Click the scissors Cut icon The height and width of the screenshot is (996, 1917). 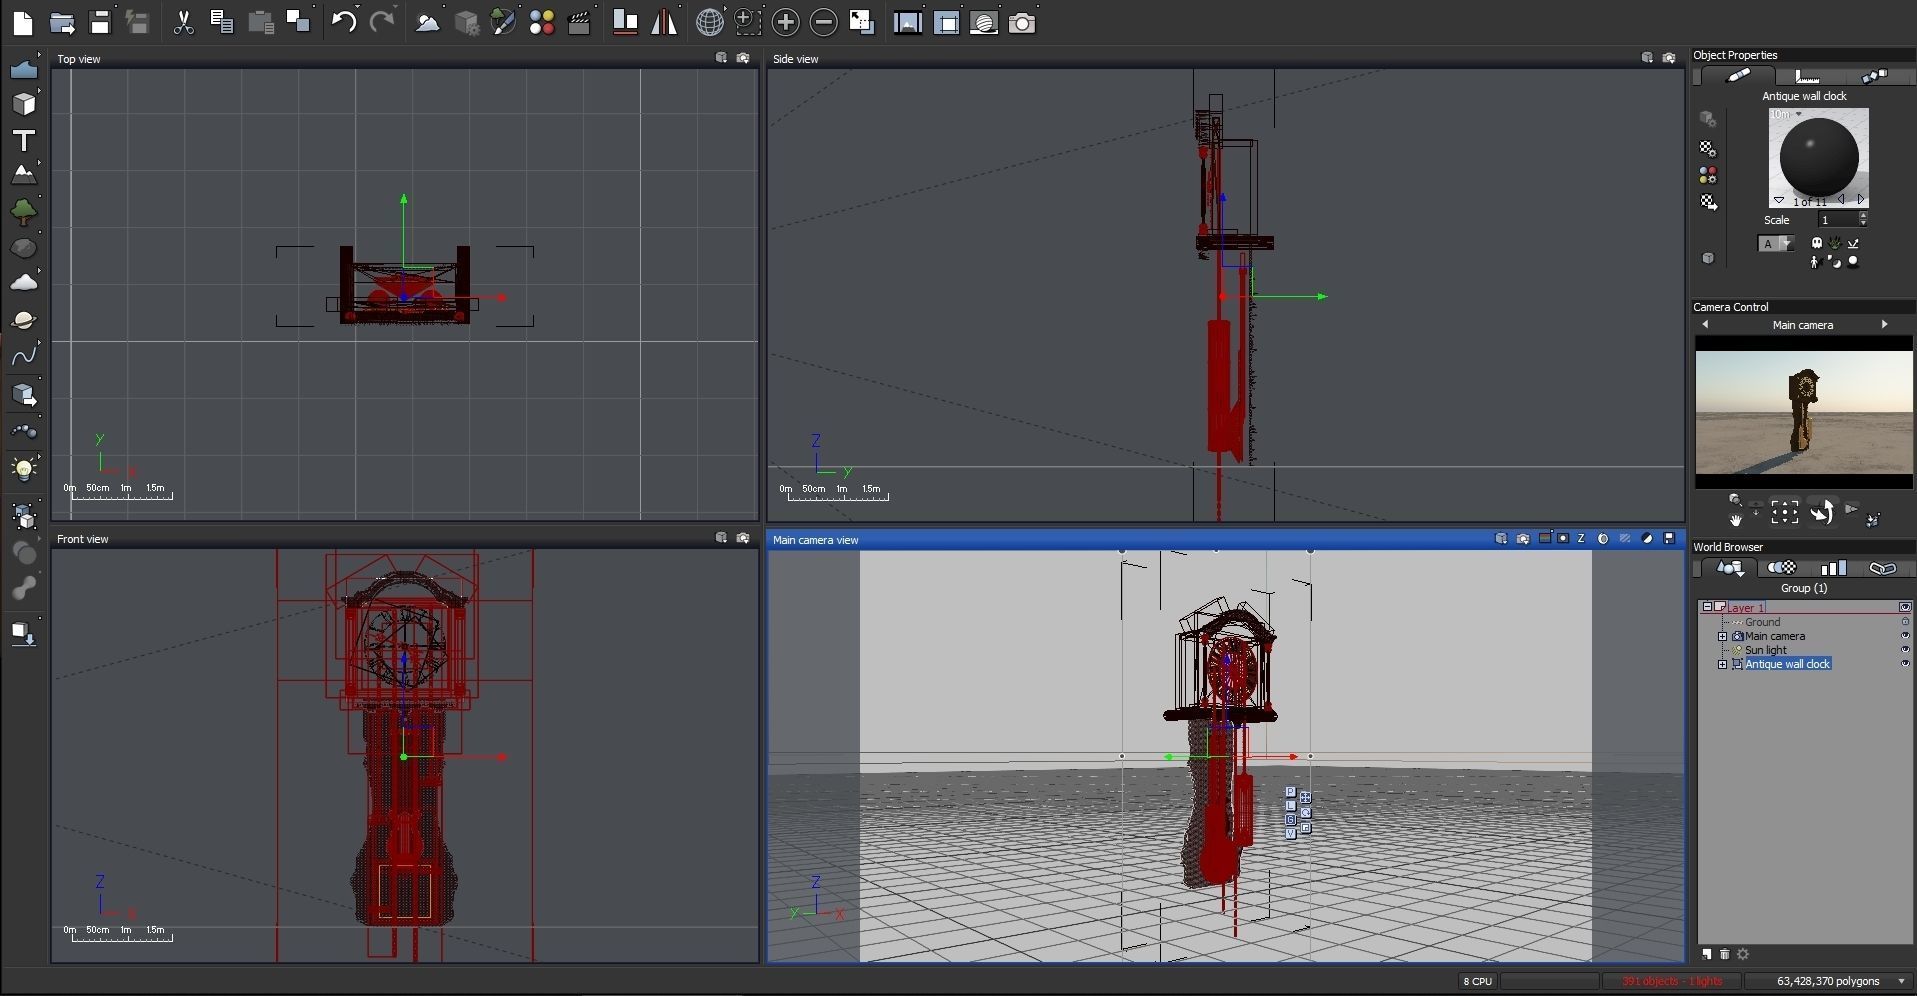183,22
